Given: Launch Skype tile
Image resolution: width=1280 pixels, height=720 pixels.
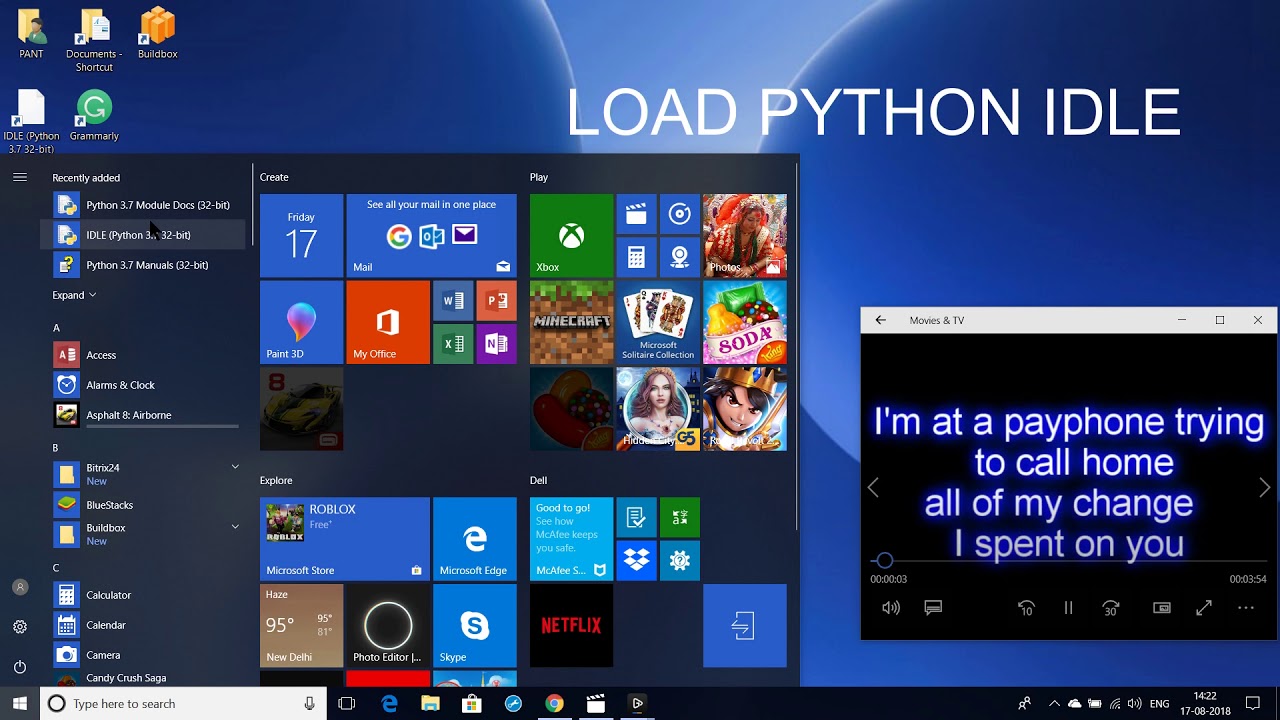Looking at the screenshot, I should 475,626.
